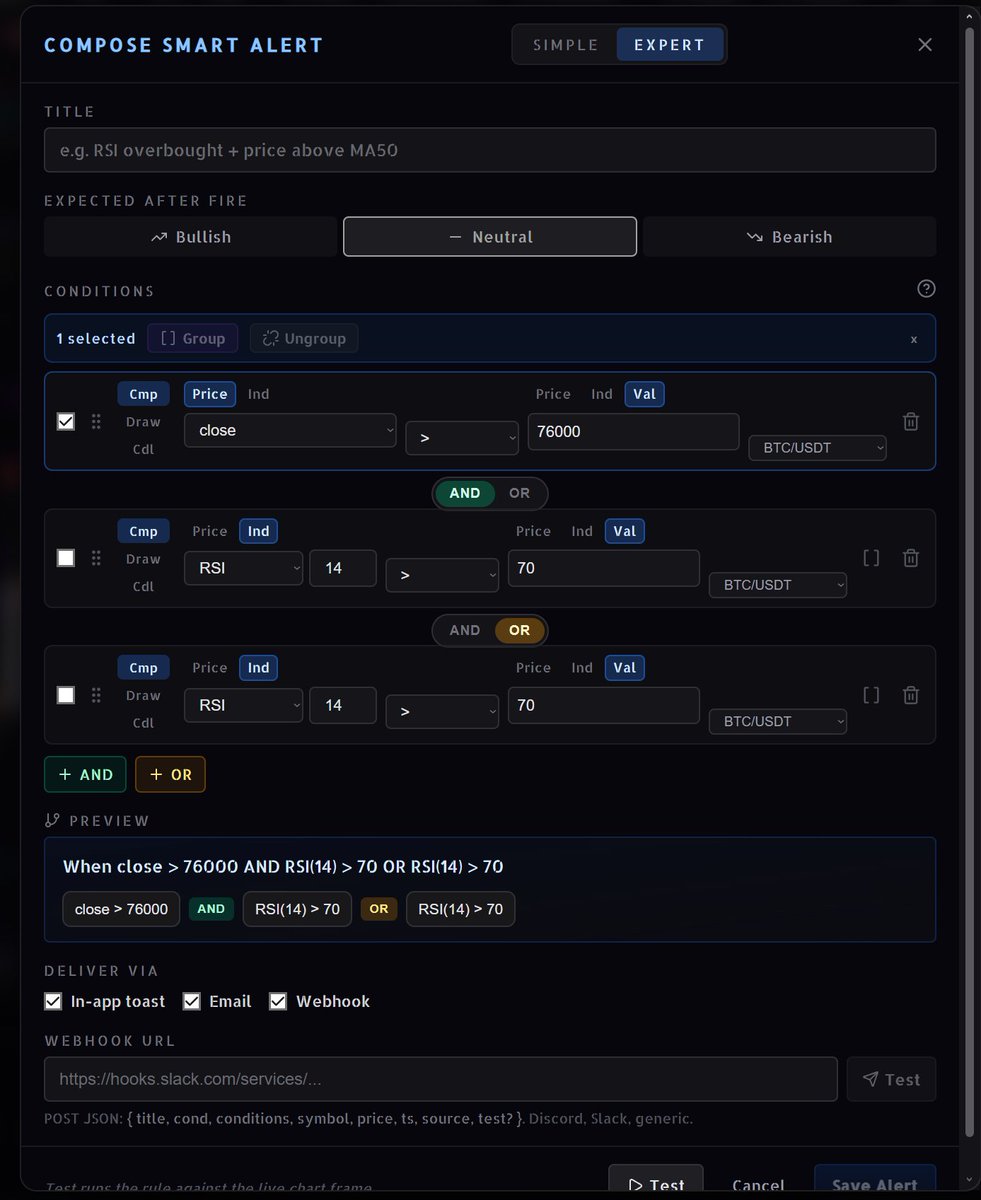Toggle Email delivery

191,1001
